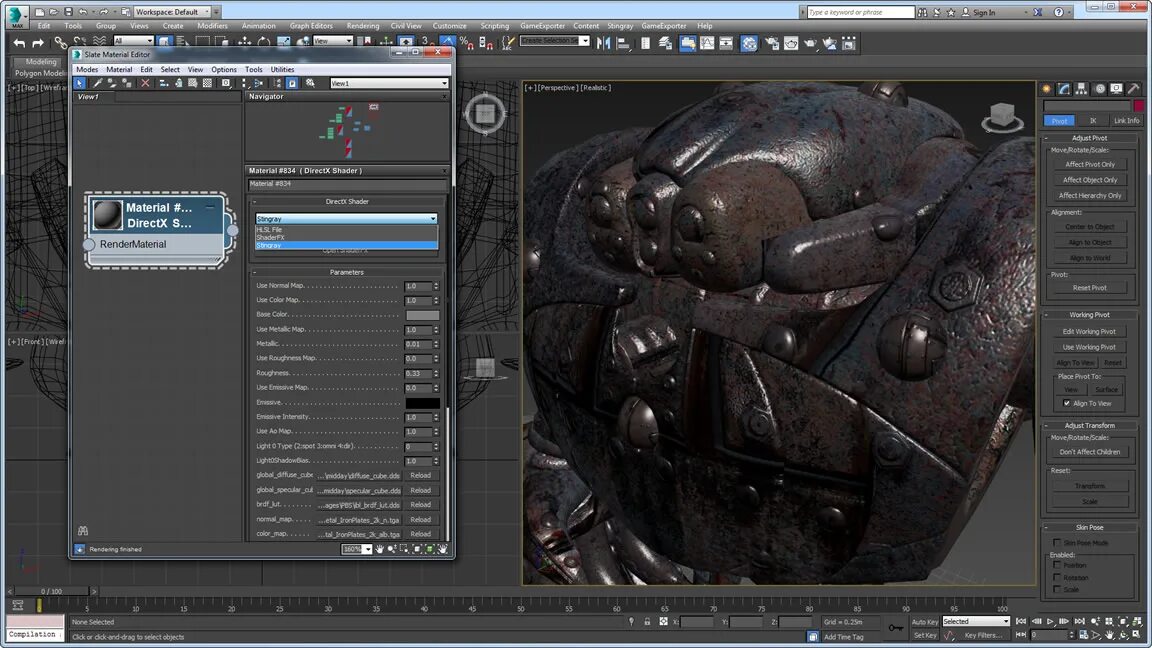Open the Hierarchy tab in command panel
Image resolution: width=1152 pixels, height=648 pixels.
pyautogui.click(x=1082, y=88)
